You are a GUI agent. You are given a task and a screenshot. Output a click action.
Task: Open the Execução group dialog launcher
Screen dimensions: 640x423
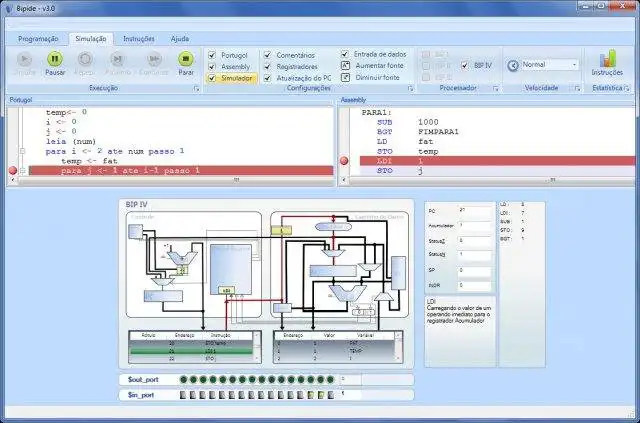[x=196, y=88]
